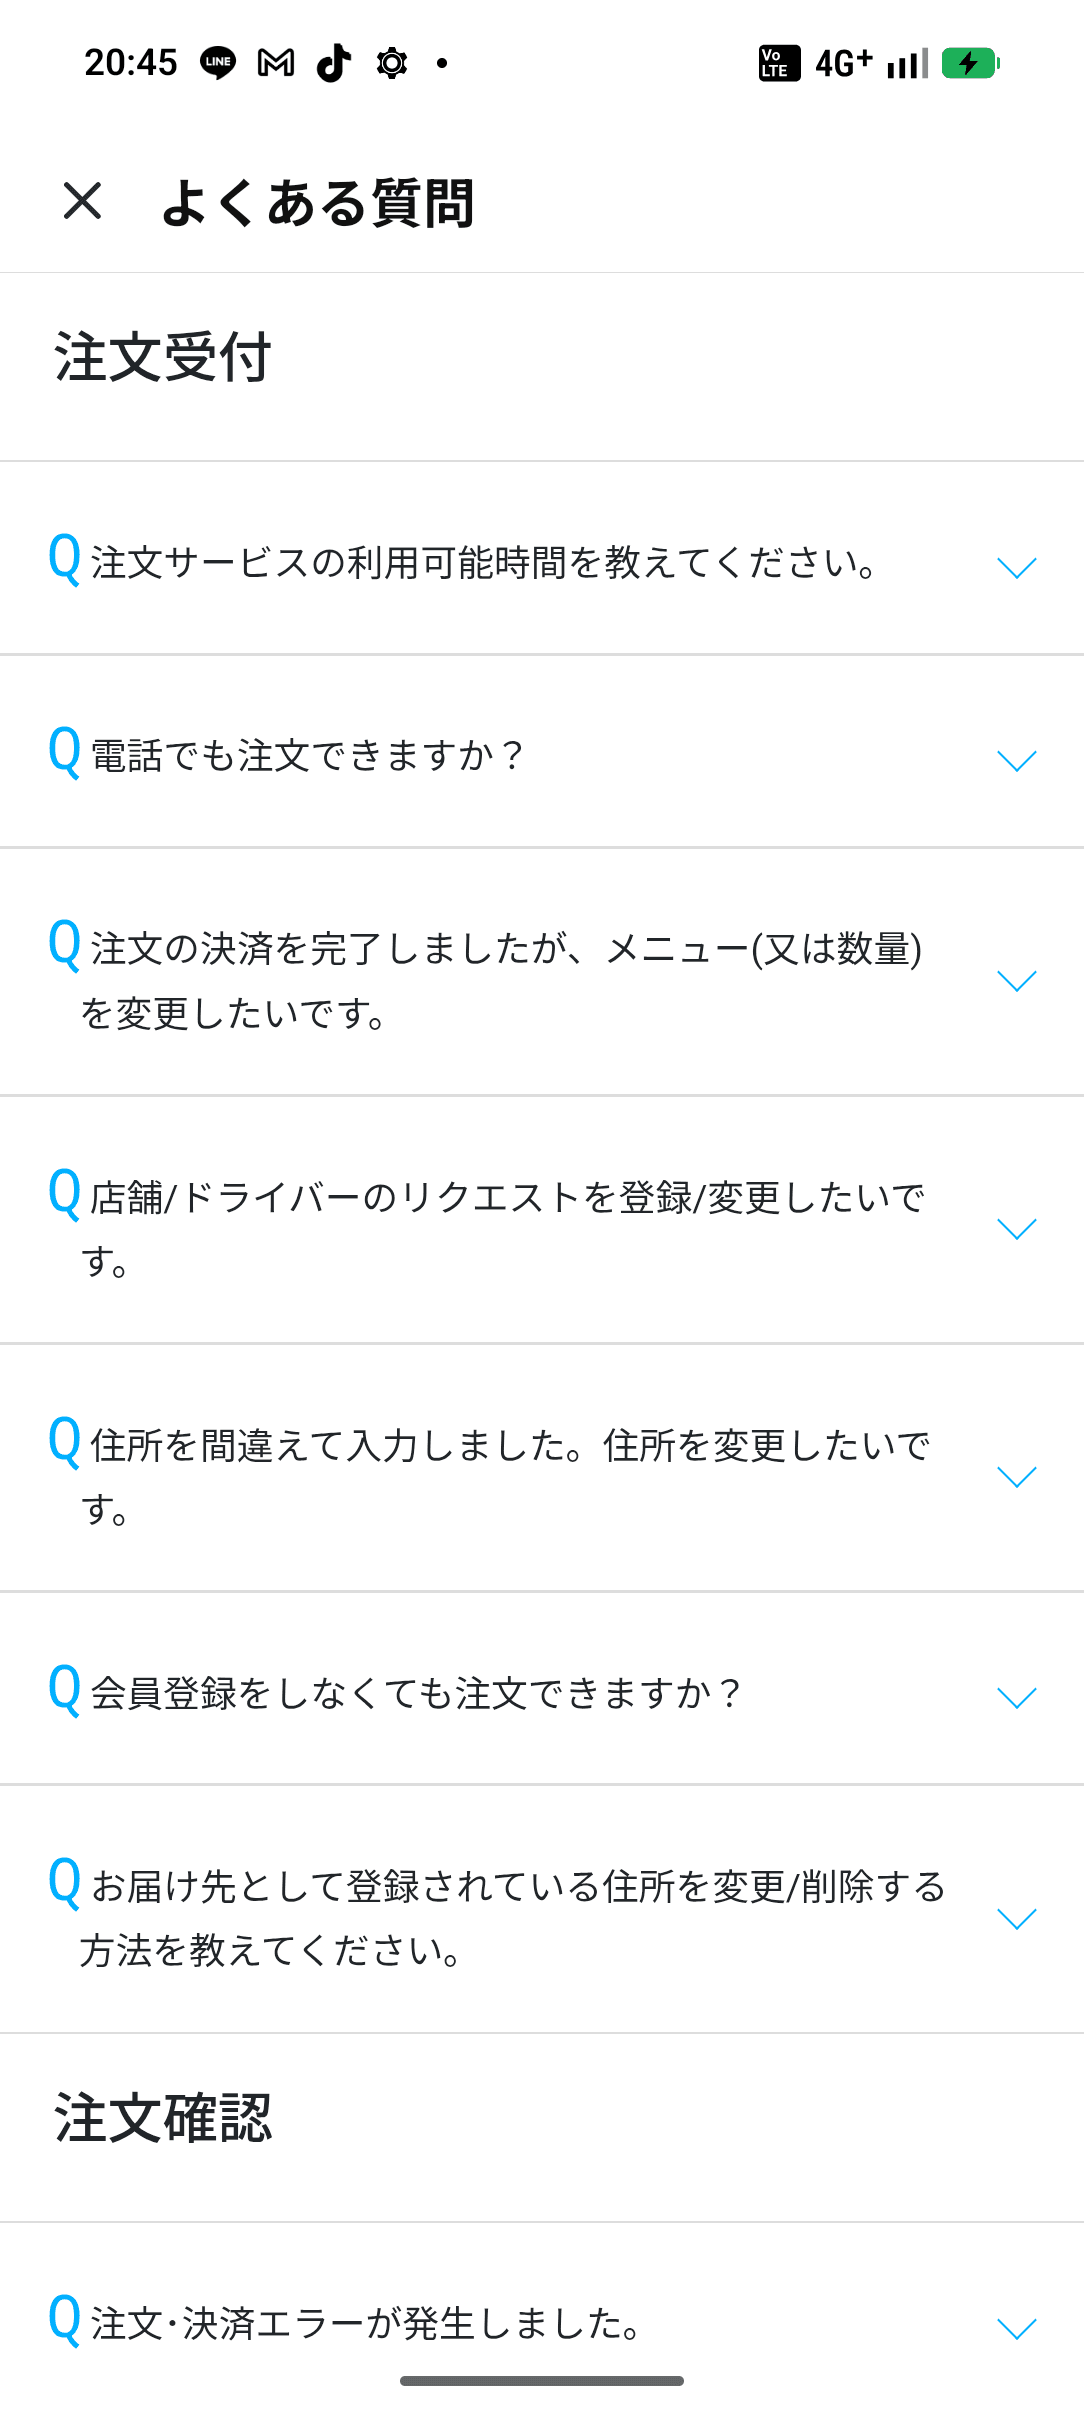Open question text 電話でも注文できますか？
This screenshot has width=1084, height=2412.
point(306,756)
